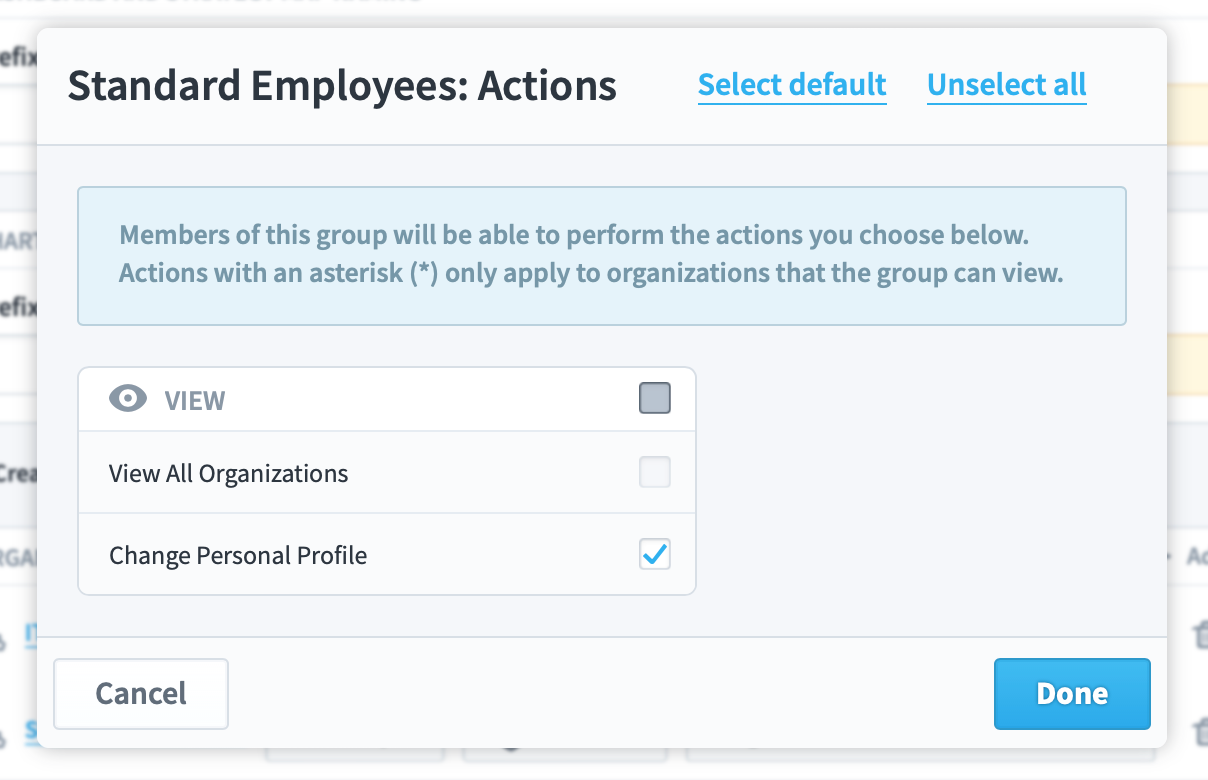Viewport: 1208px width, 780px height.
Task: Click the VIEW permissions group panel
Action: click(x=387, y=481)
